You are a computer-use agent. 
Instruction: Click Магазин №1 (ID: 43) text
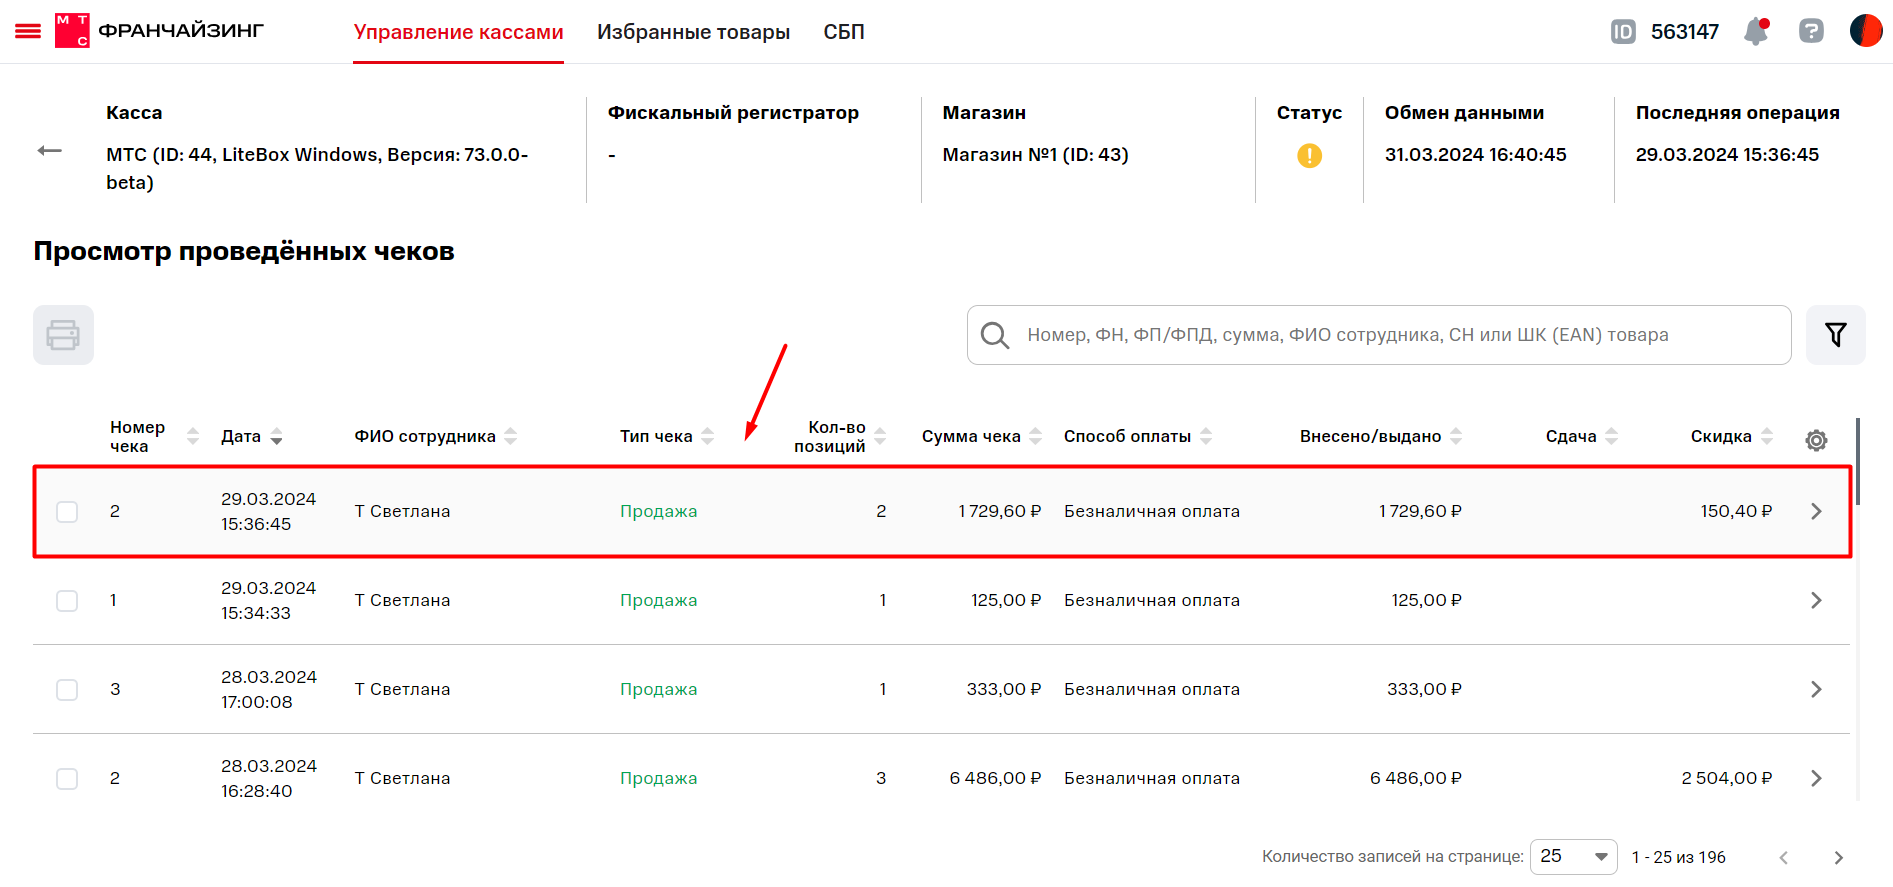click(x=1035, y=155)
